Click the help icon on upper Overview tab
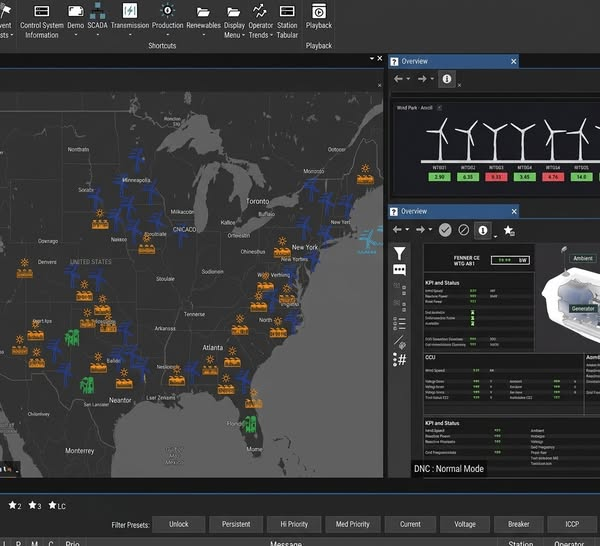This screenshot has height=546, width=600. tap(394, 62)
